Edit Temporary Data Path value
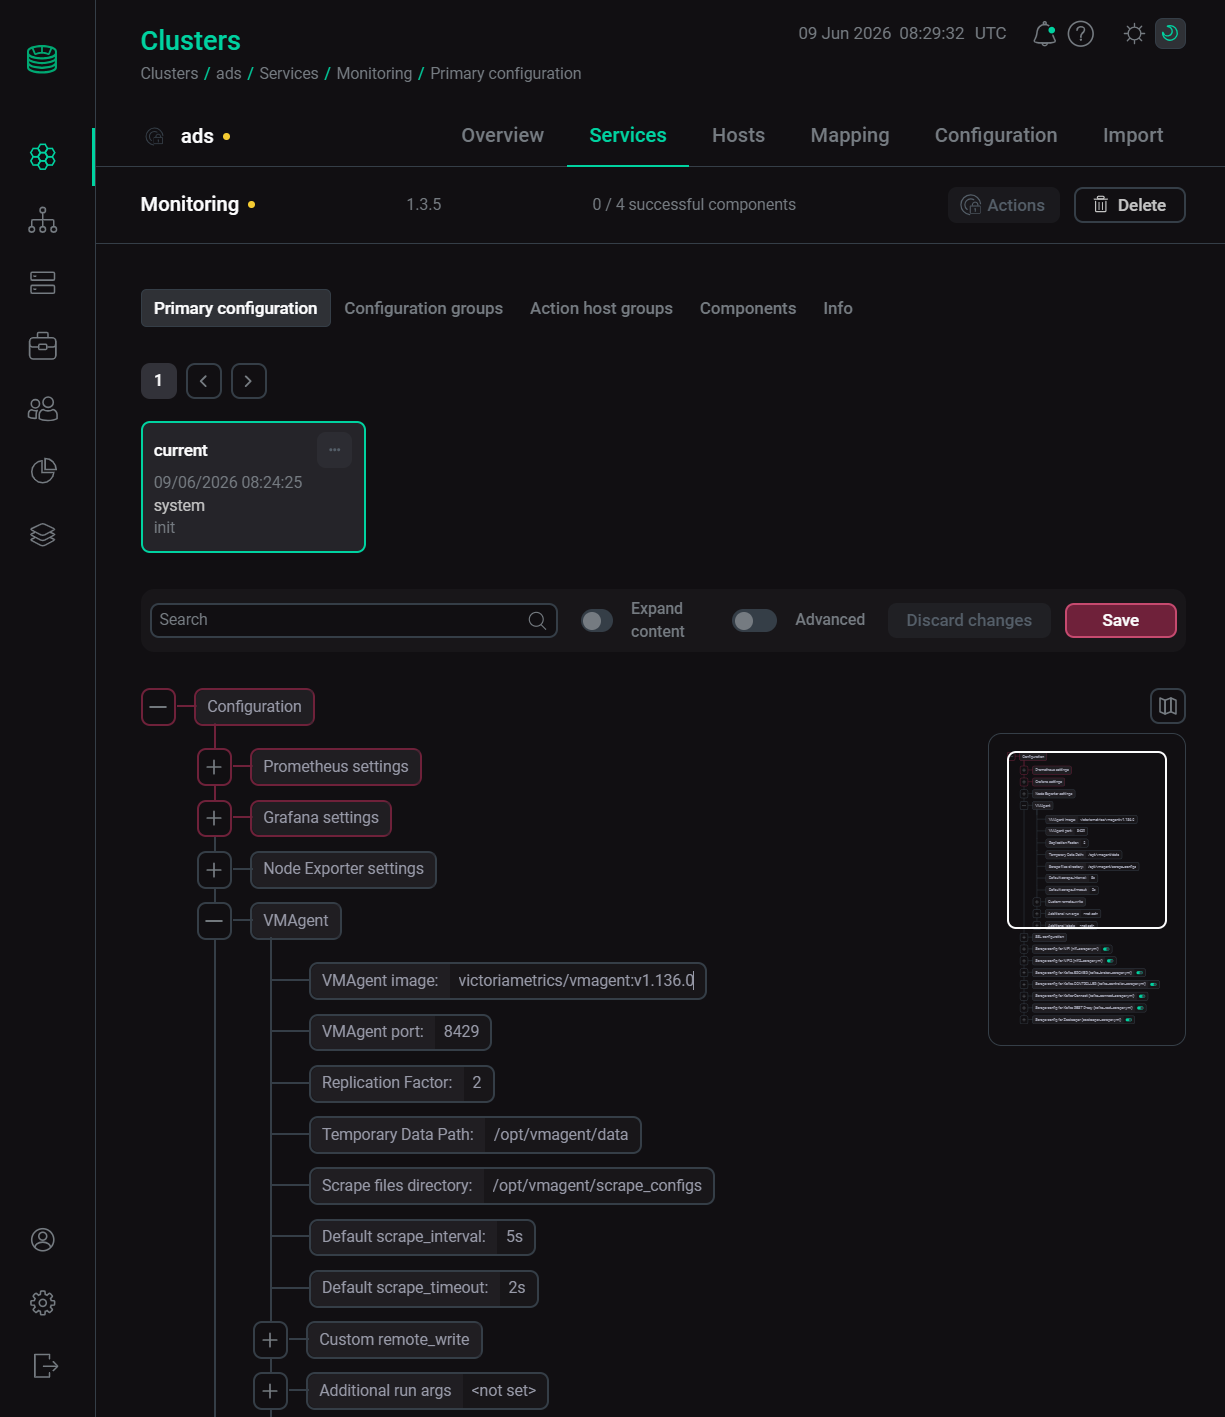 click(561, 1135)
